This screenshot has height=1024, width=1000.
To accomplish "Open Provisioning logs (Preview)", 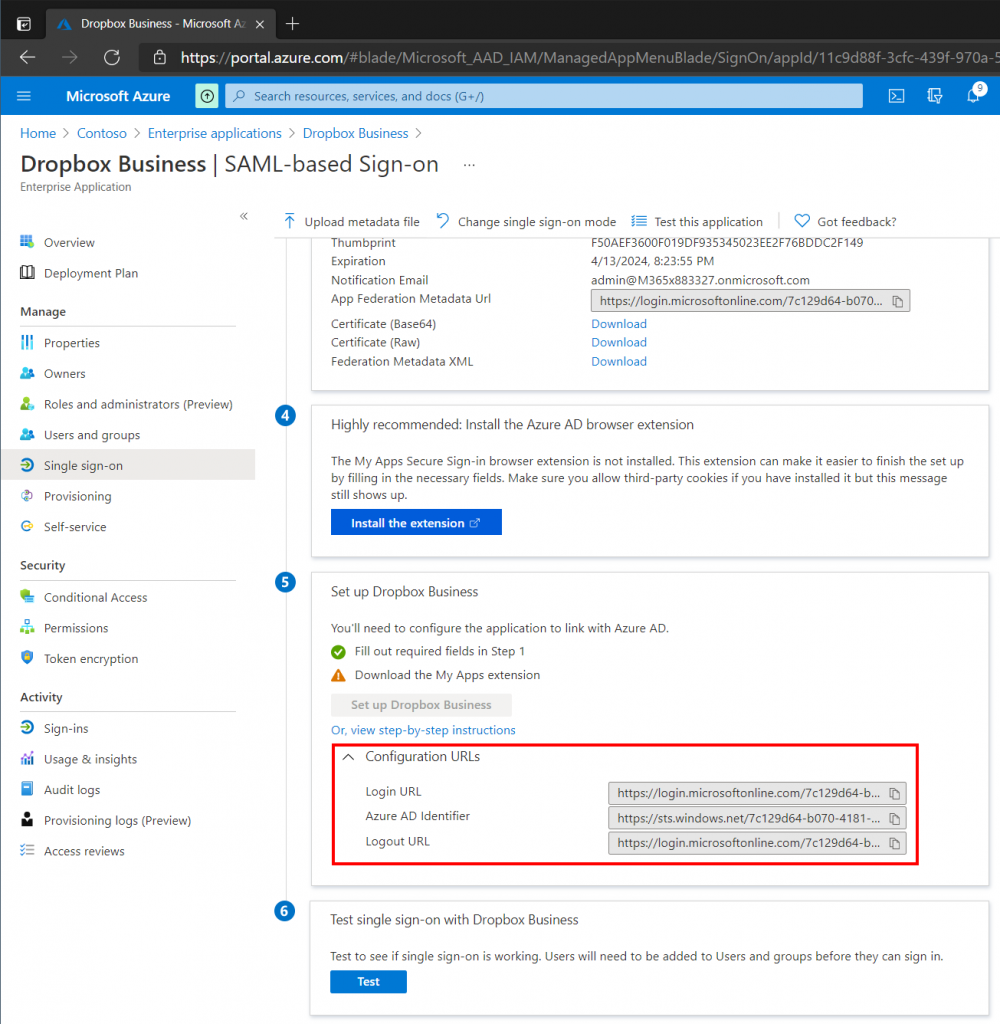I will coord(118,820).
